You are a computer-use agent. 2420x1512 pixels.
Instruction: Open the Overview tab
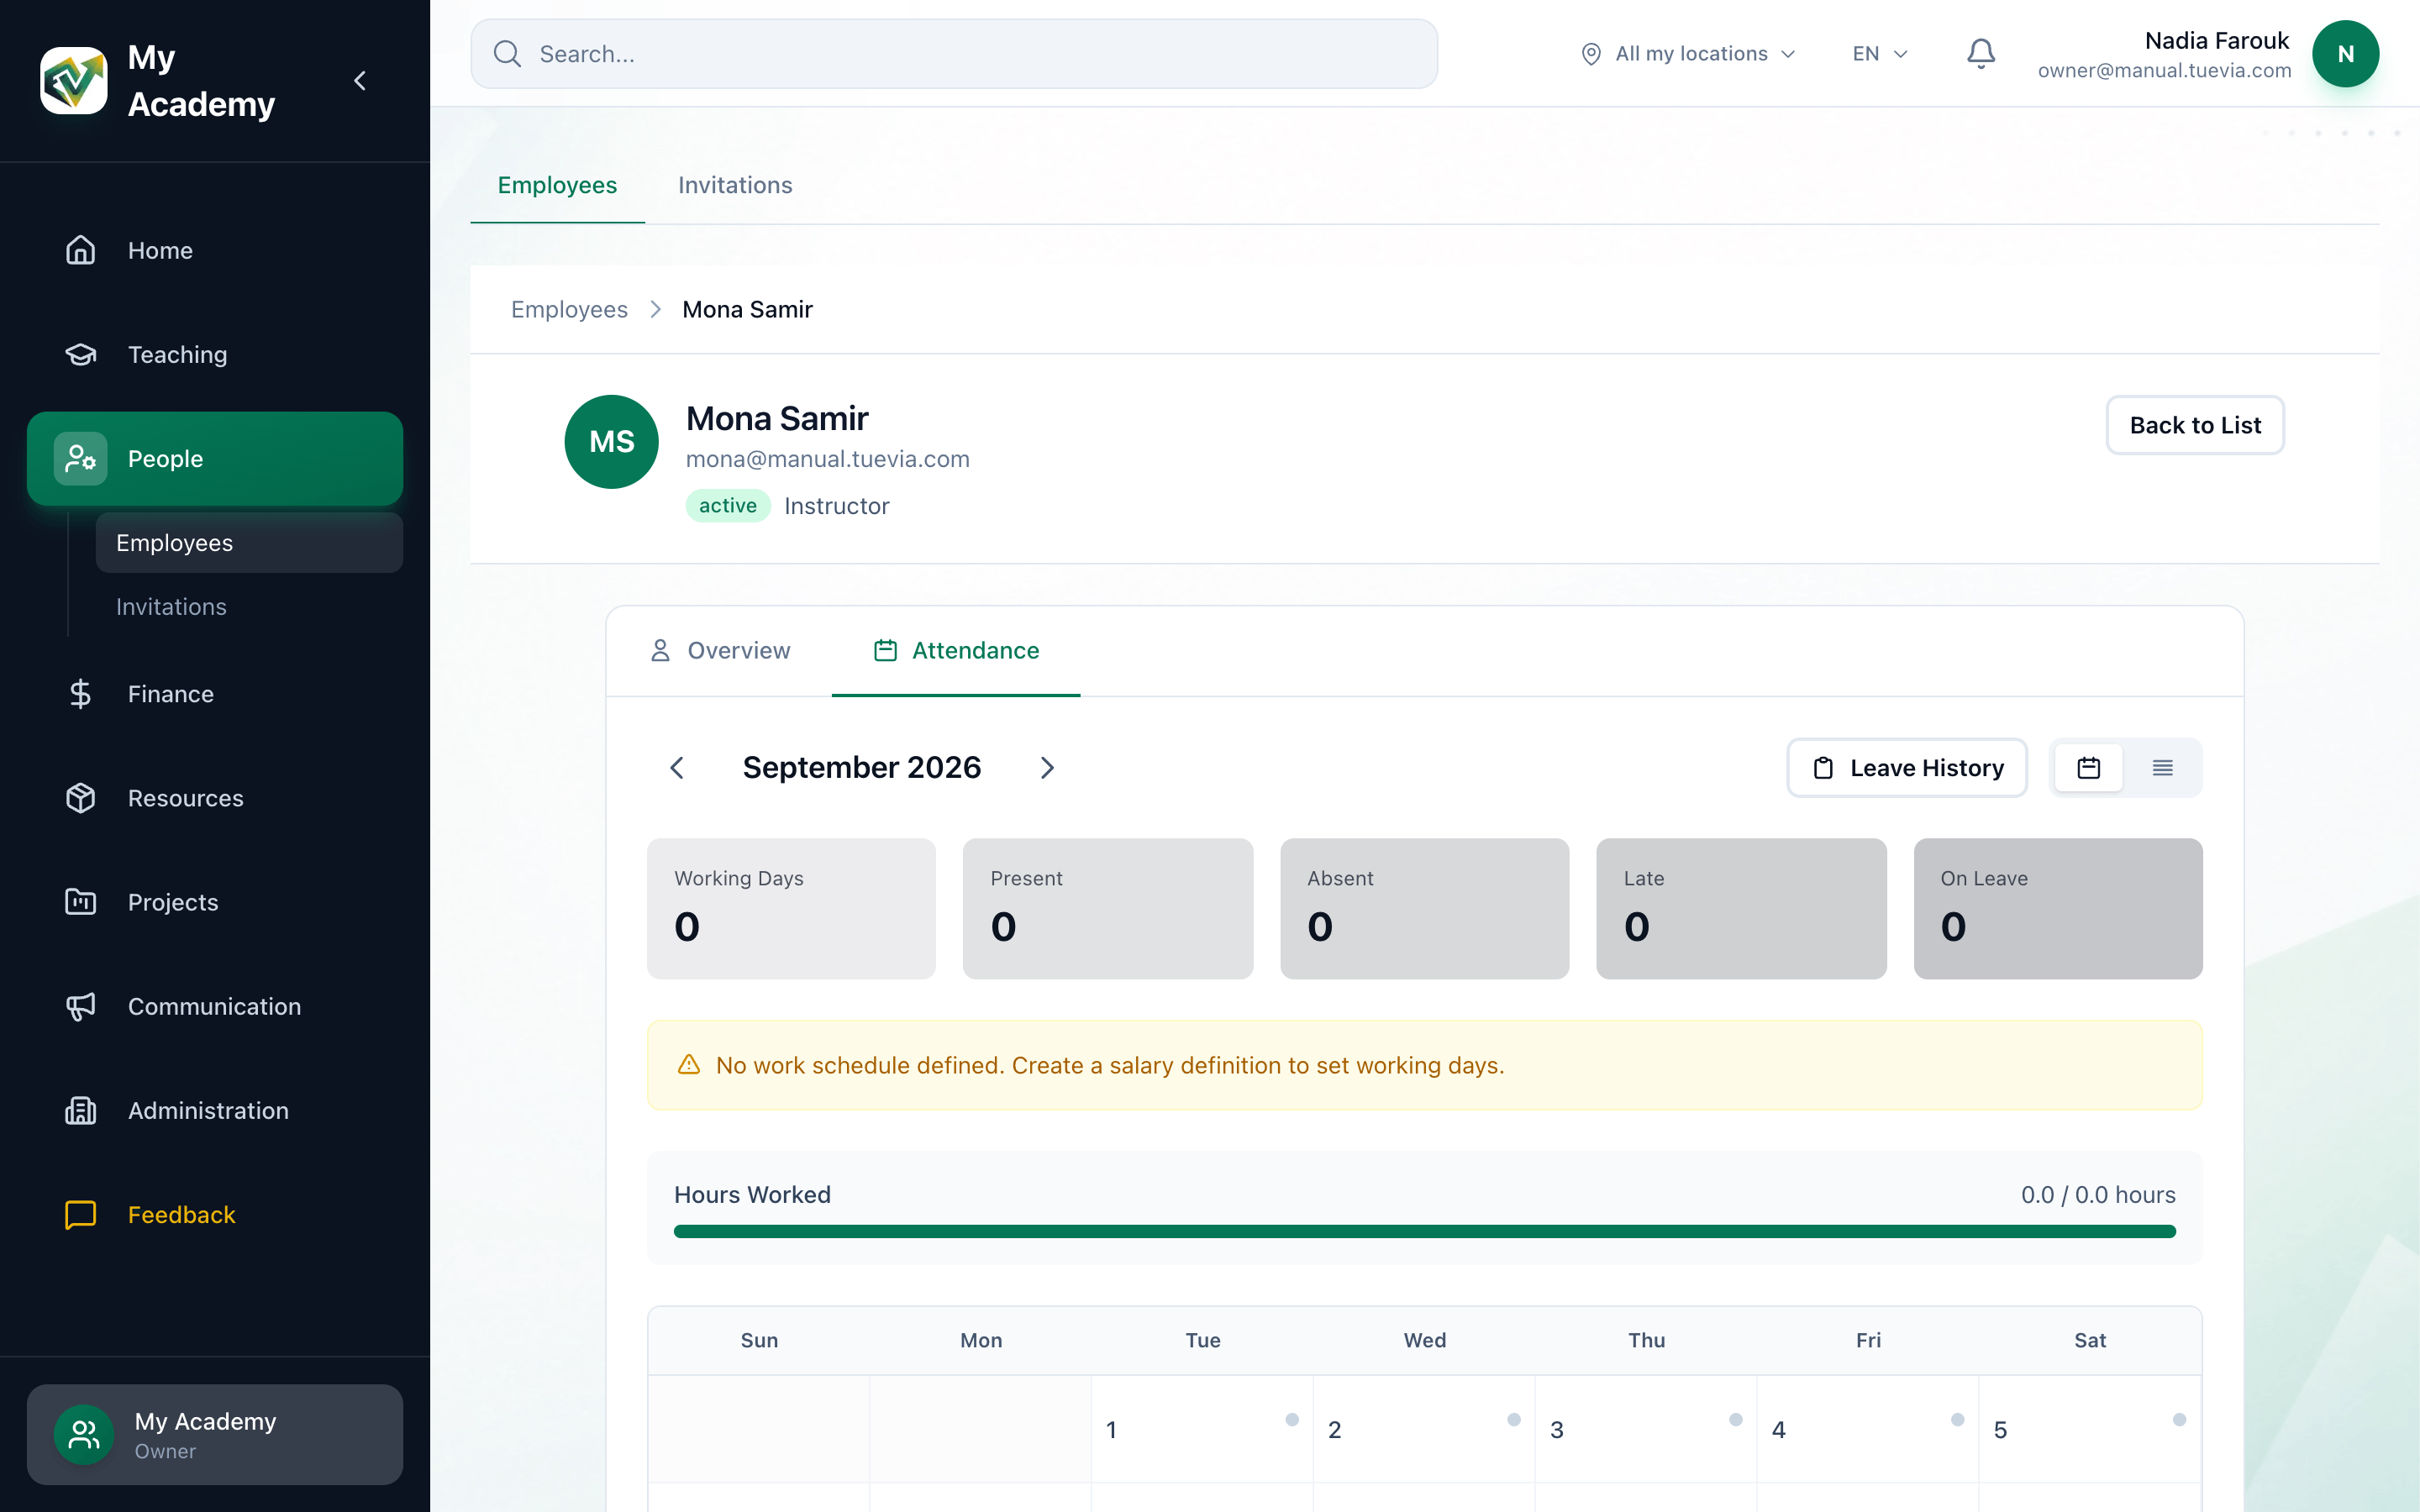click(x=719, y=651)
